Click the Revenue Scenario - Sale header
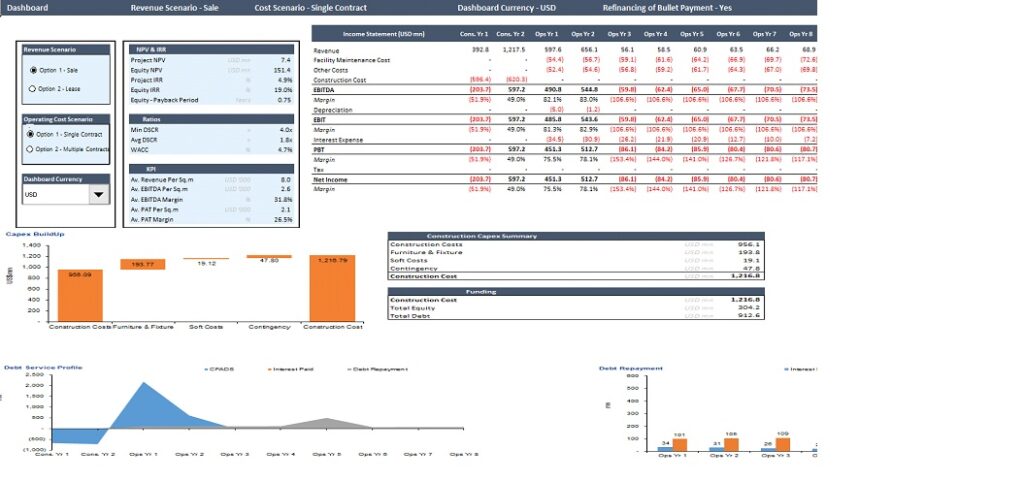1024x482 pixels. pos(176,8)
